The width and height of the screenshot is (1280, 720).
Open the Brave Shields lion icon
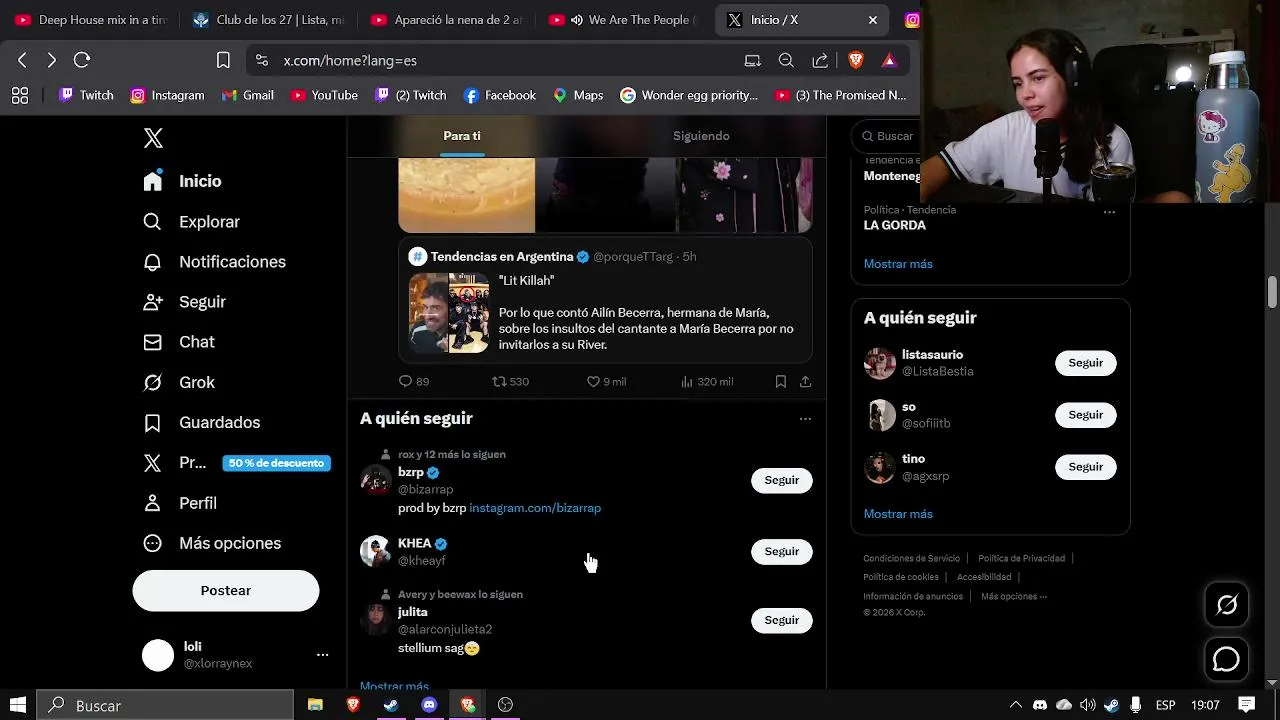856,60
